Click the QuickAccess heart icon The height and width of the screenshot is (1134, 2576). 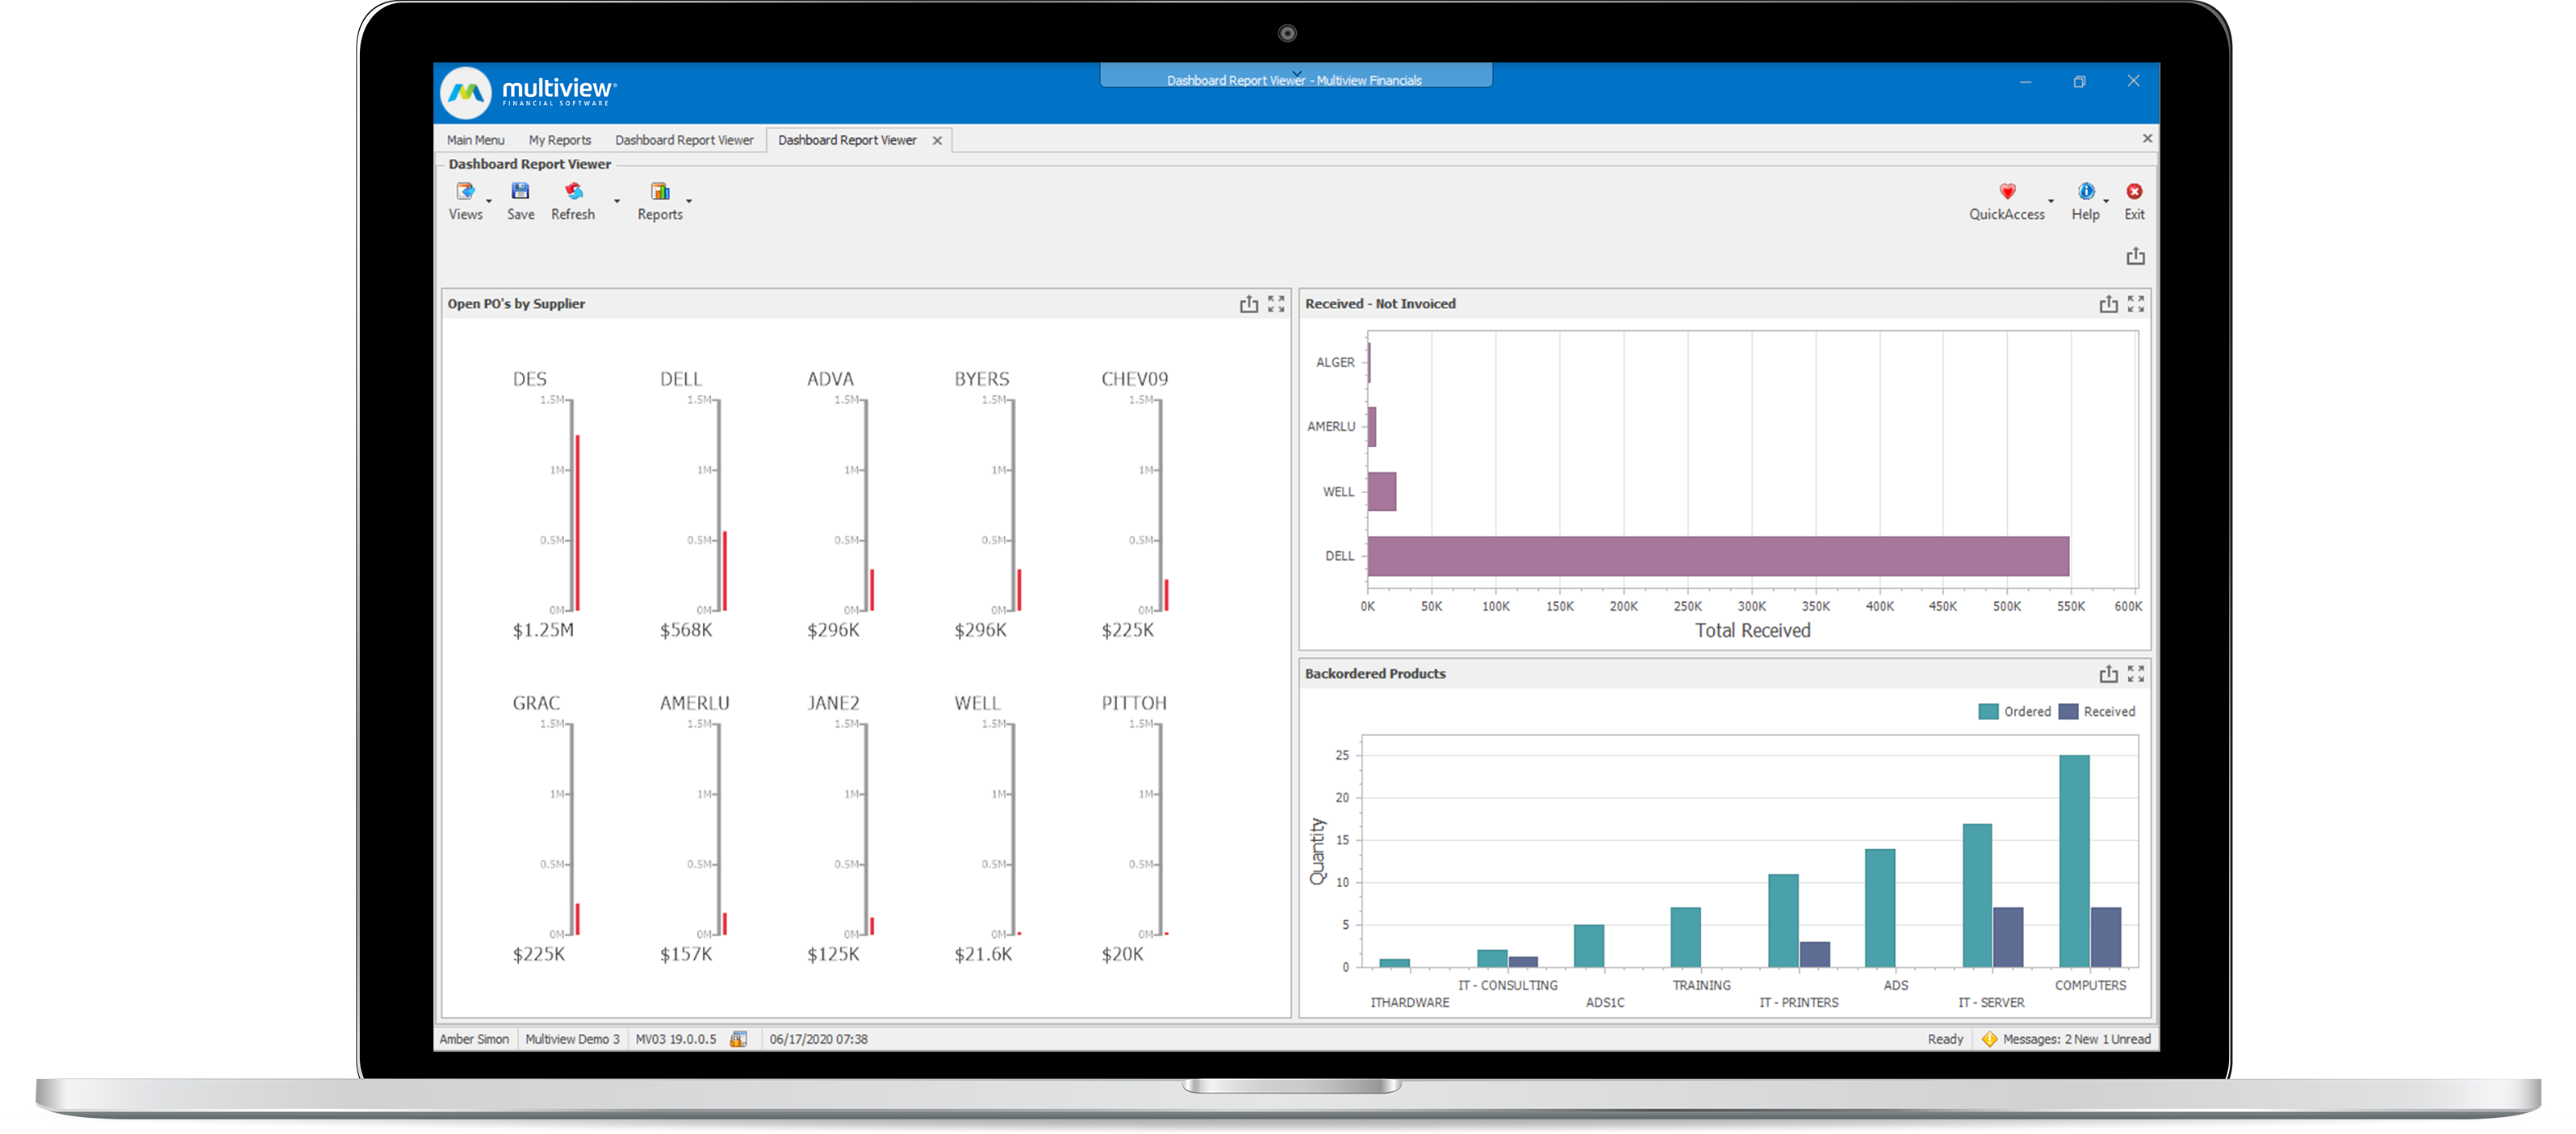click(x=2006, y=192)
